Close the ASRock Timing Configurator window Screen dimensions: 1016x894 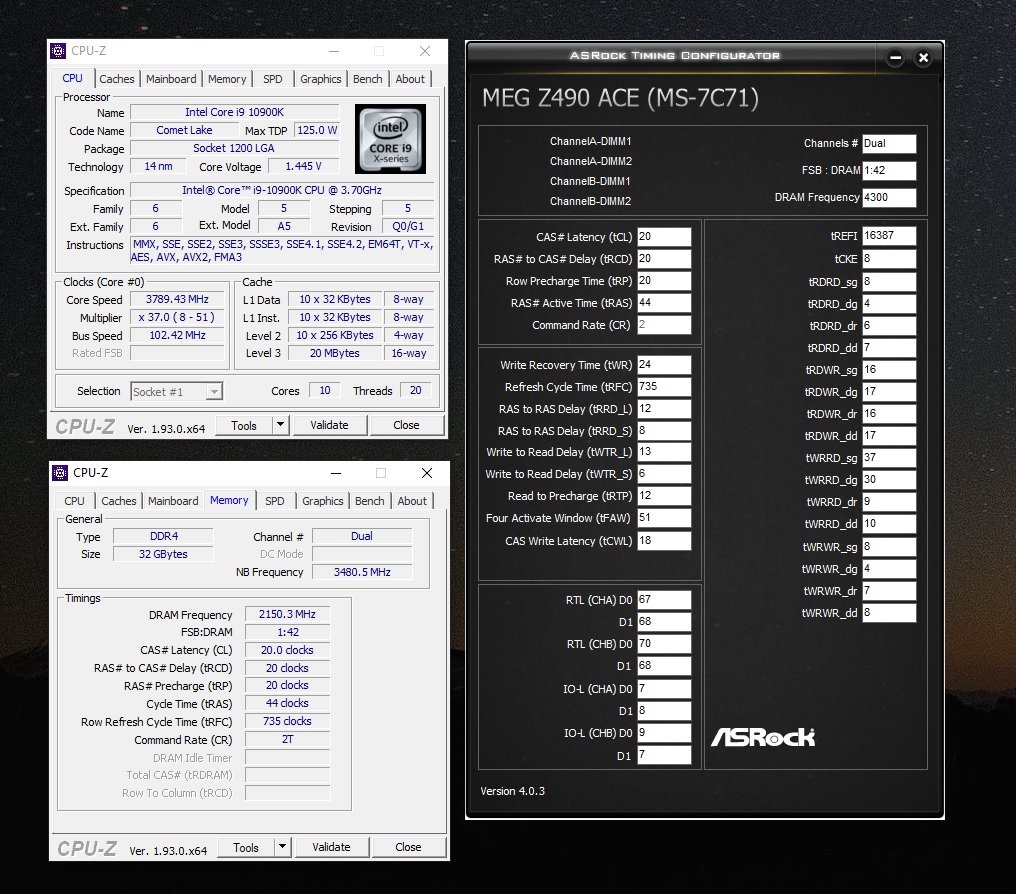click(x=923, y=58)
